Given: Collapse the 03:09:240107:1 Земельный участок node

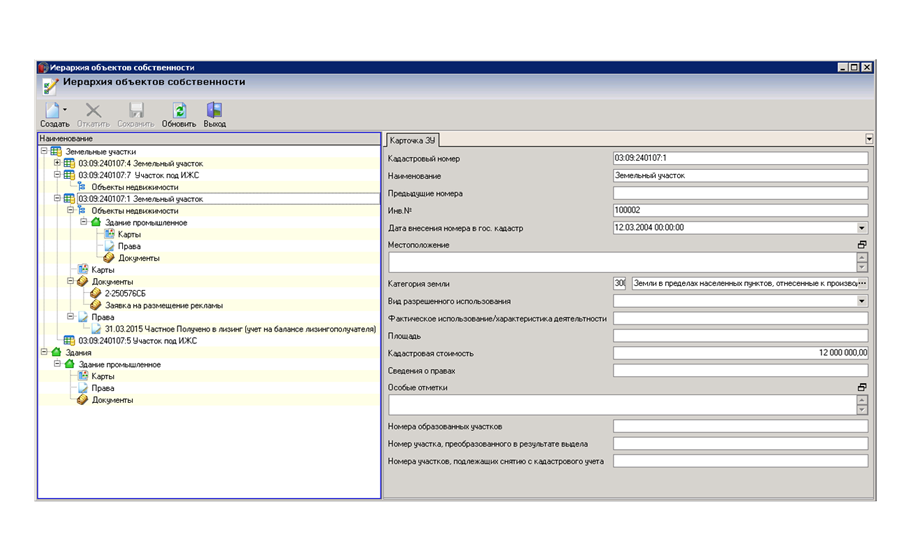Looking at the screenshot, I should pyautogui.click(x=57, y=198).
